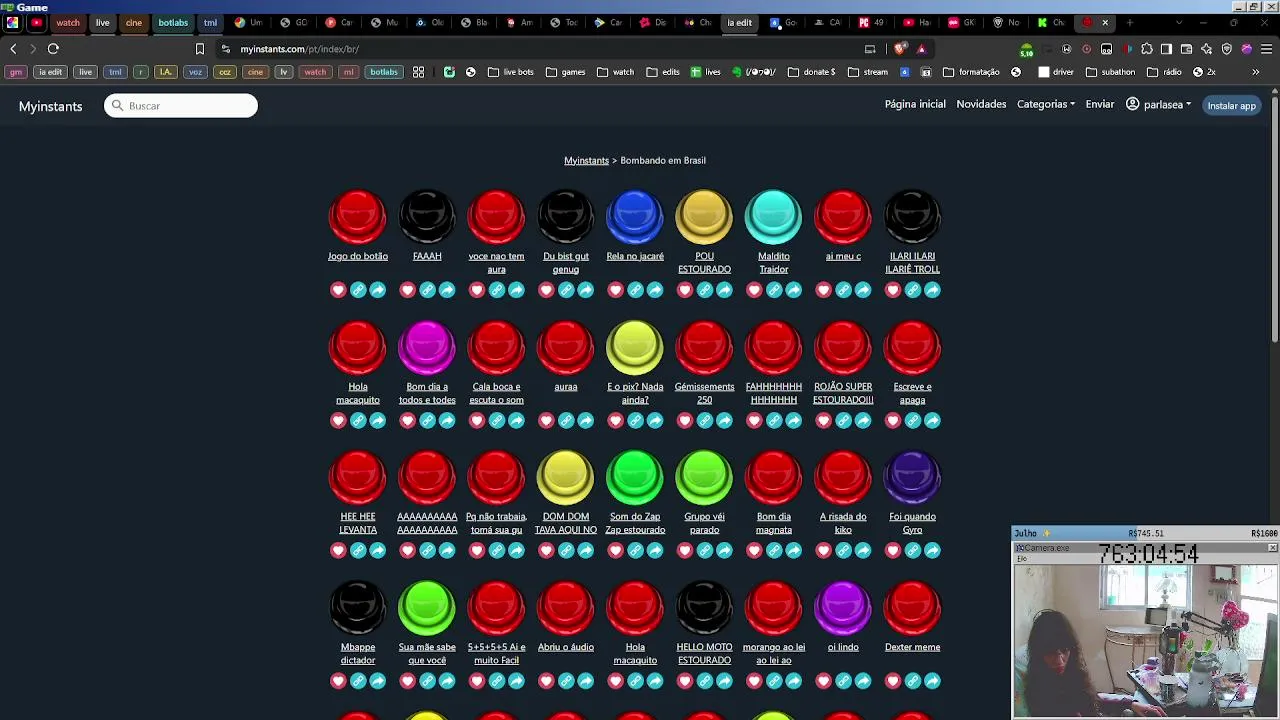Share the Abriu o áudio sound

point(586,681)
